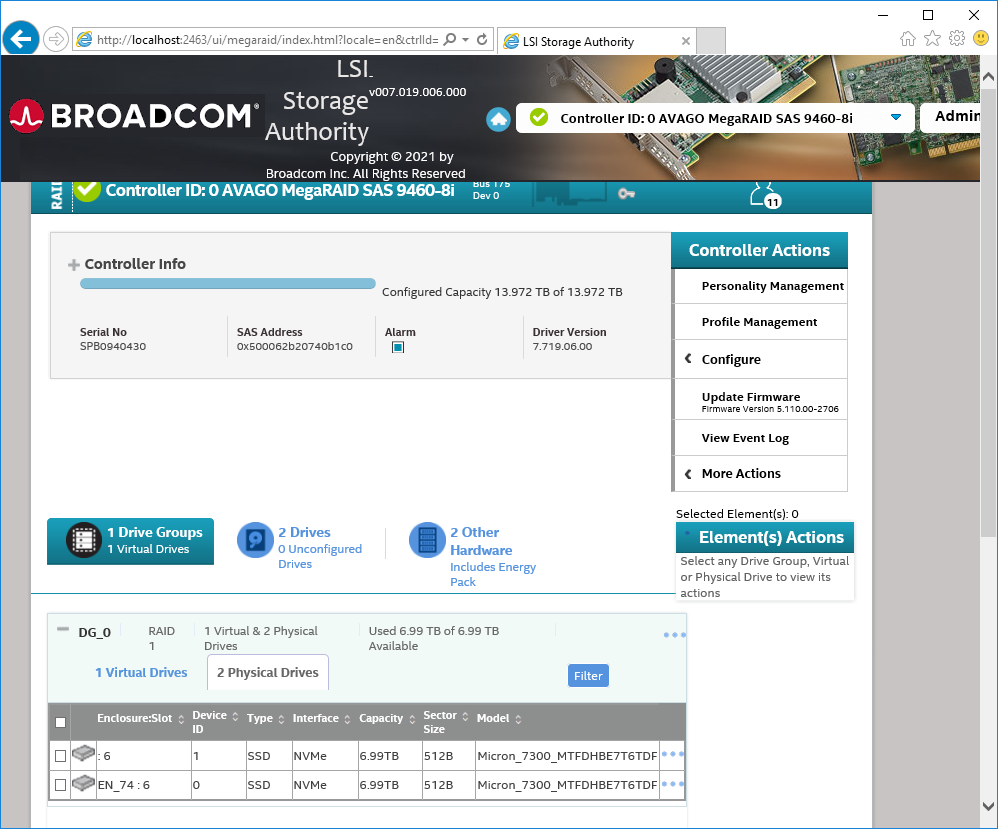
Task: Click the Broadcom logo
Action: pos(134,117)
